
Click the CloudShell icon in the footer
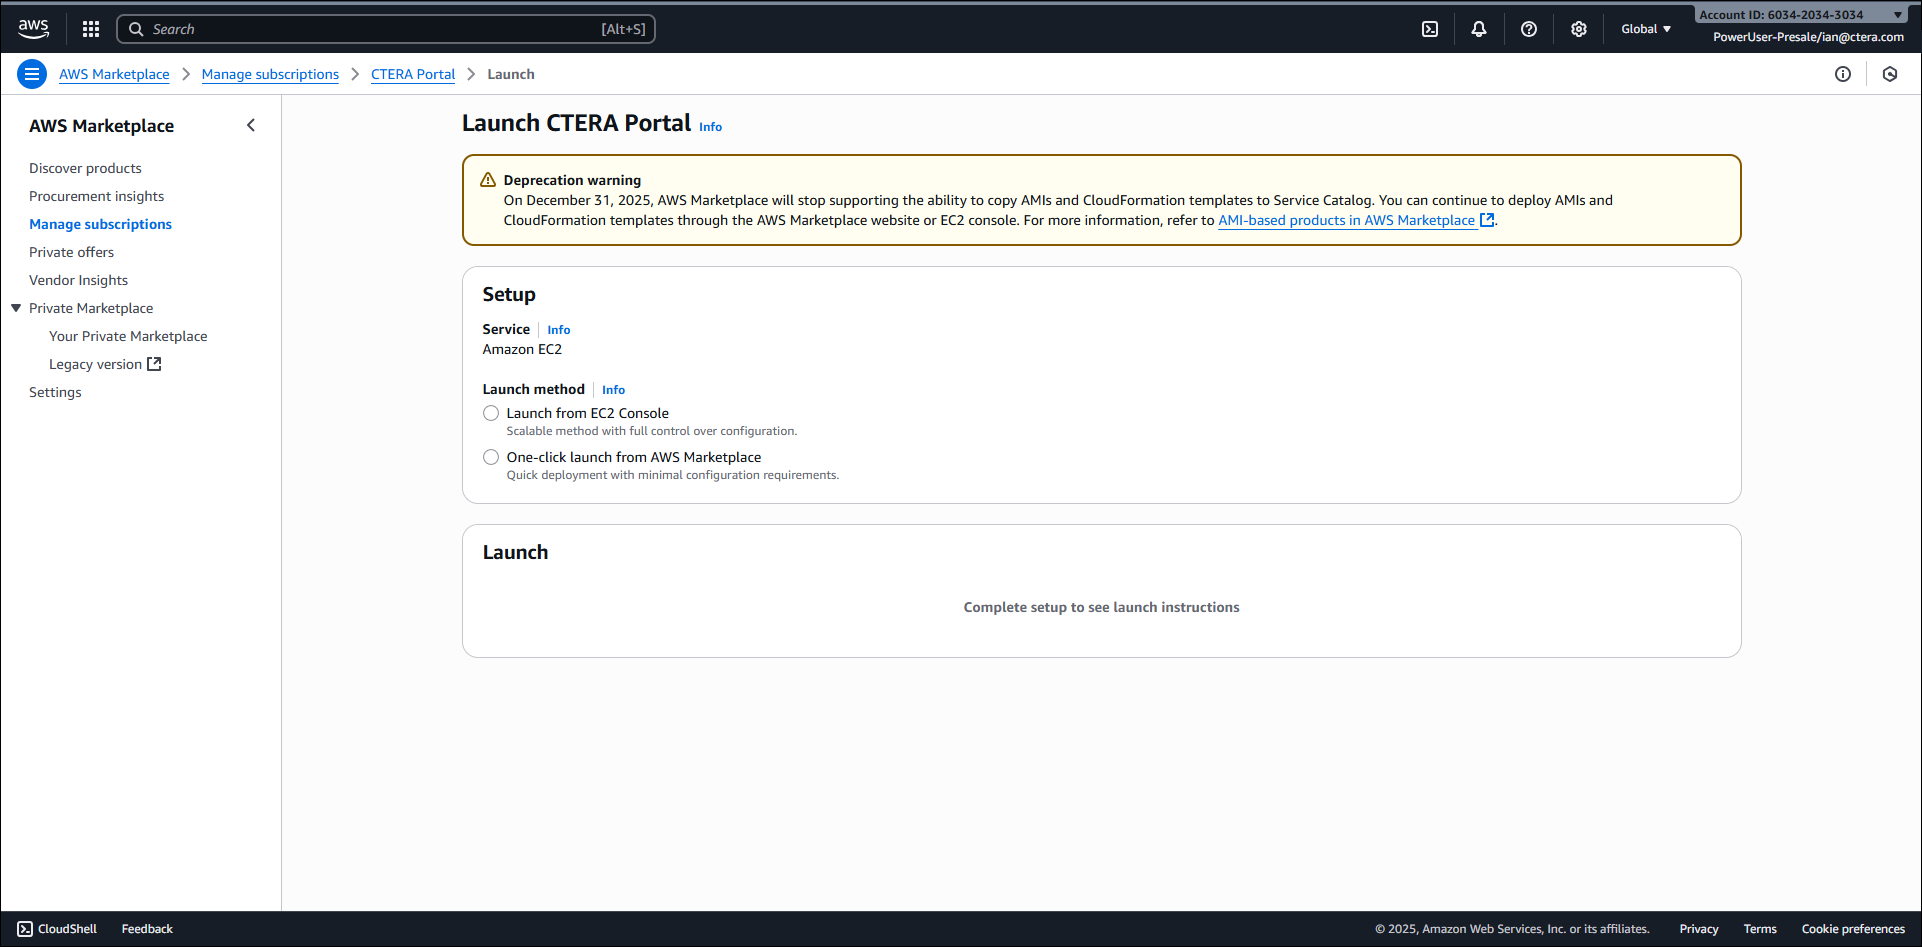coord(25,929)
